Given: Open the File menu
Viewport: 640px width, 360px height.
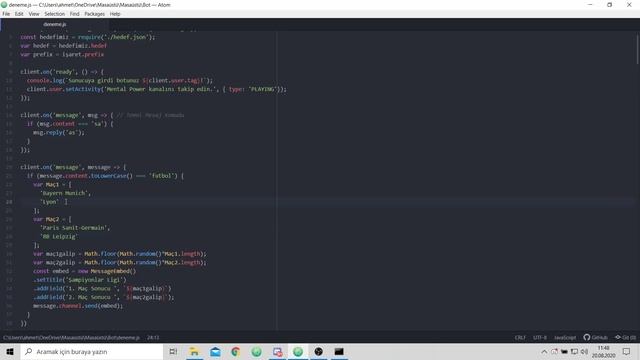Looking at the screenshot, I should [6, 14].
